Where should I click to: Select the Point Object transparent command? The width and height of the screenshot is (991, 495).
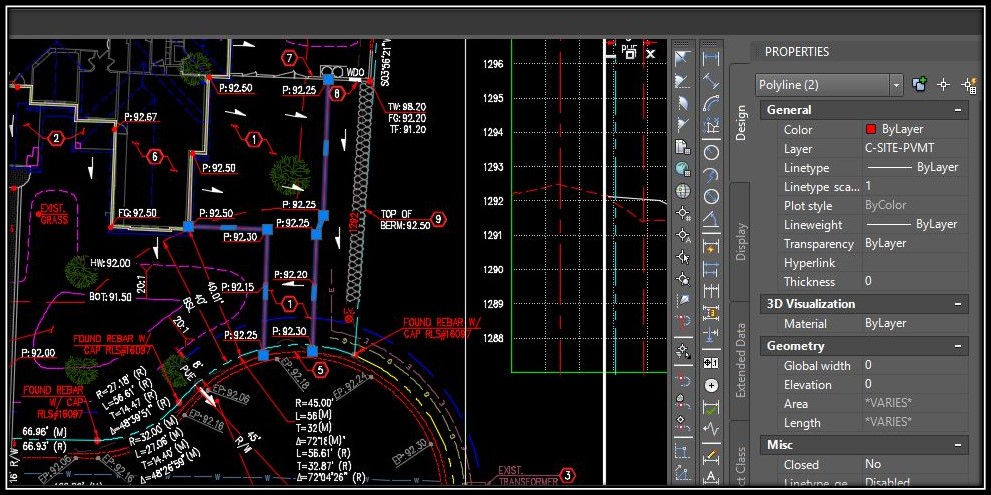click(683, 257)
